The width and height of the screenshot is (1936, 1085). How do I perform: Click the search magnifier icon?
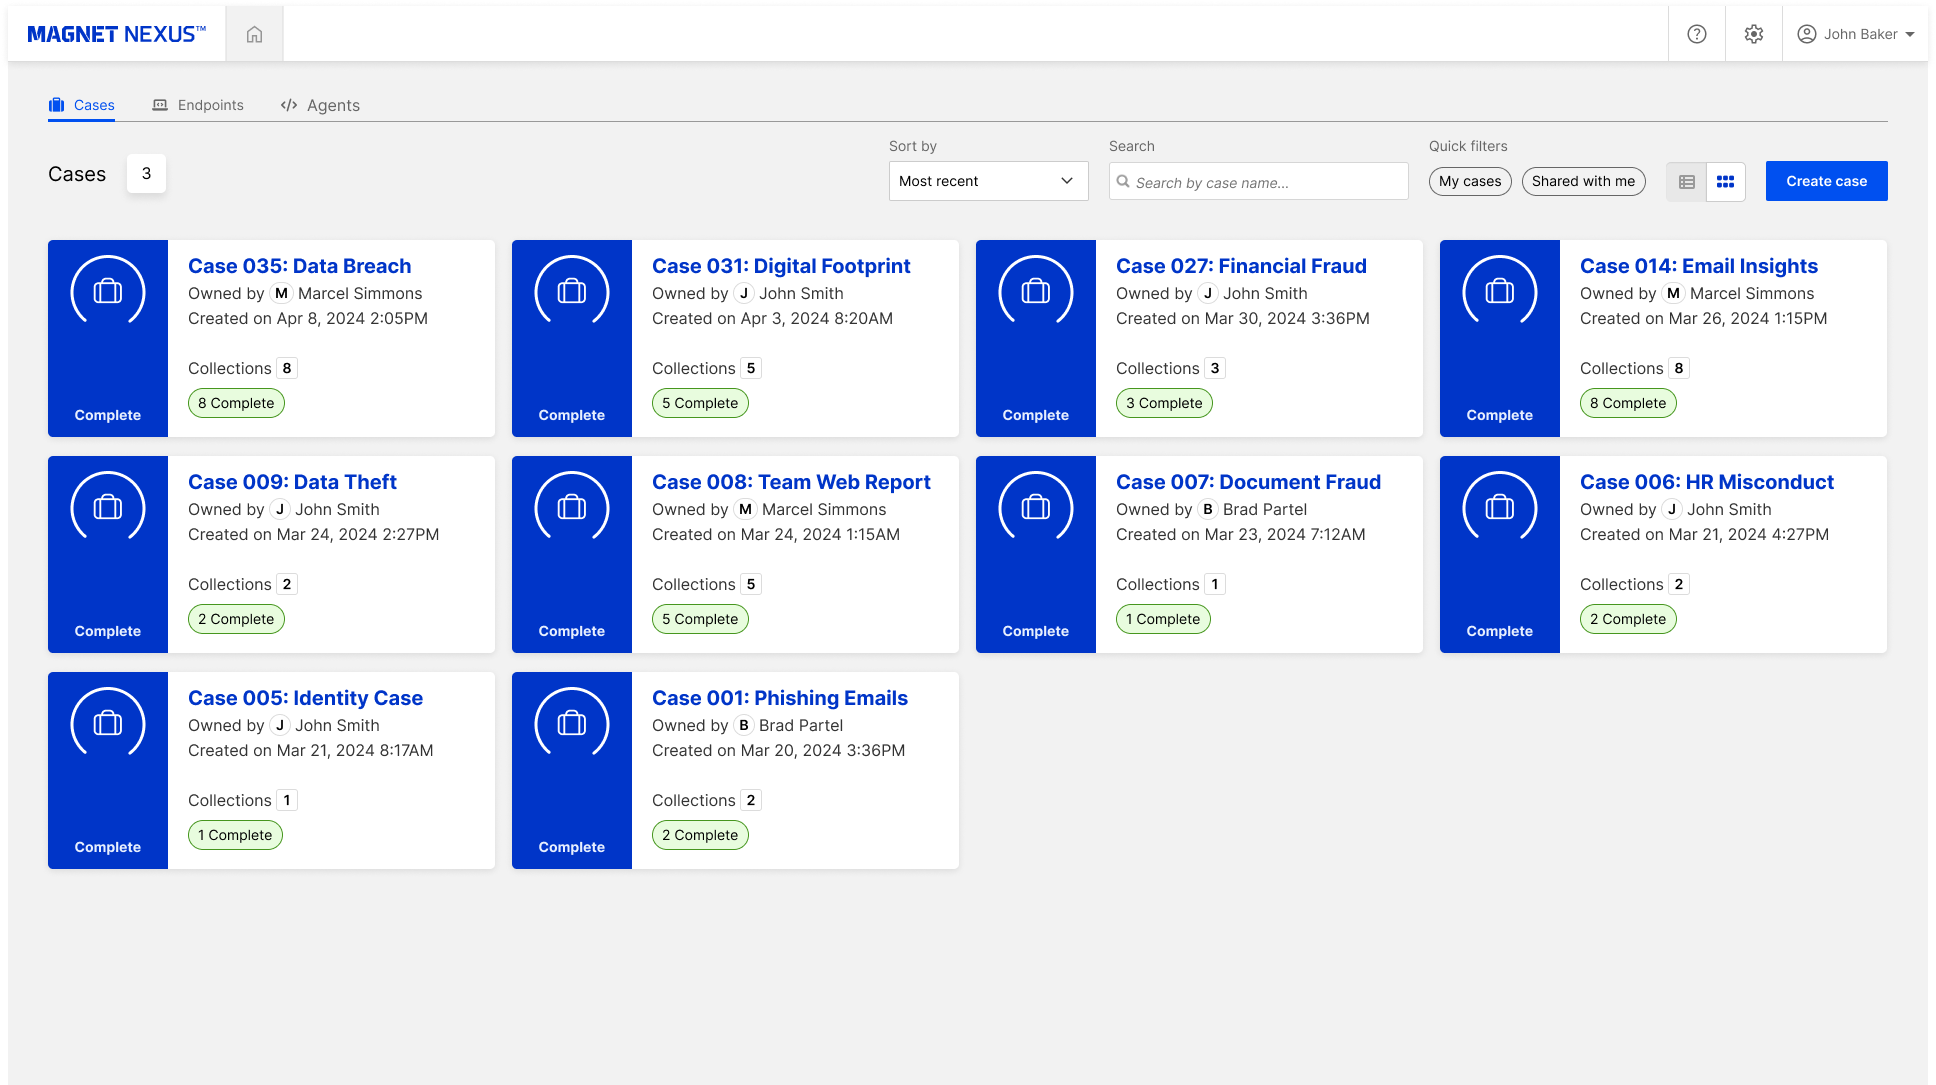point(1124,182)
